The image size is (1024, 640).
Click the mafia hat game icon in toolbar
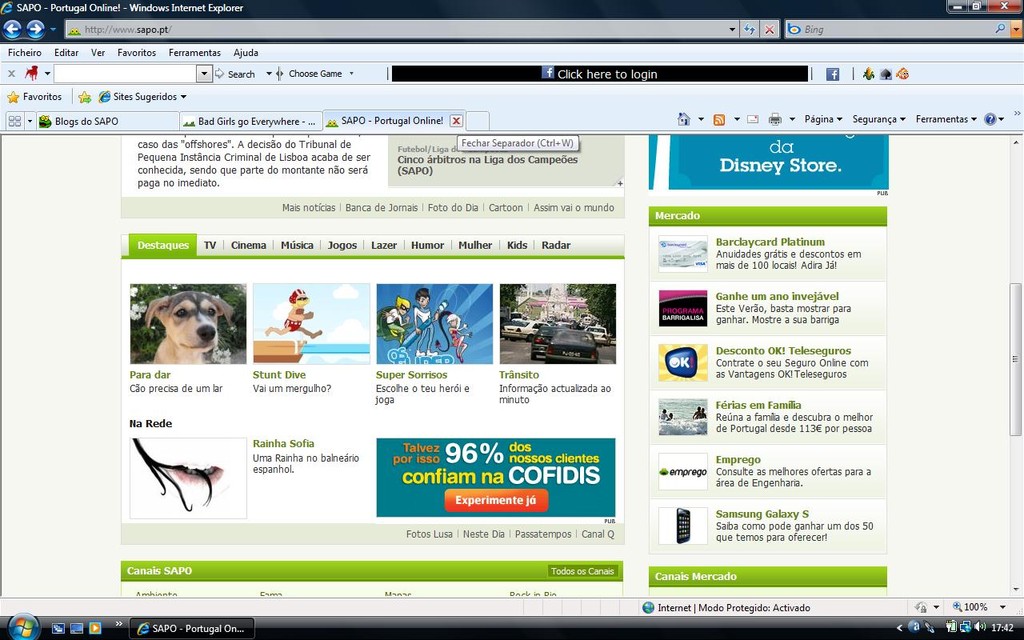point(886,74)
